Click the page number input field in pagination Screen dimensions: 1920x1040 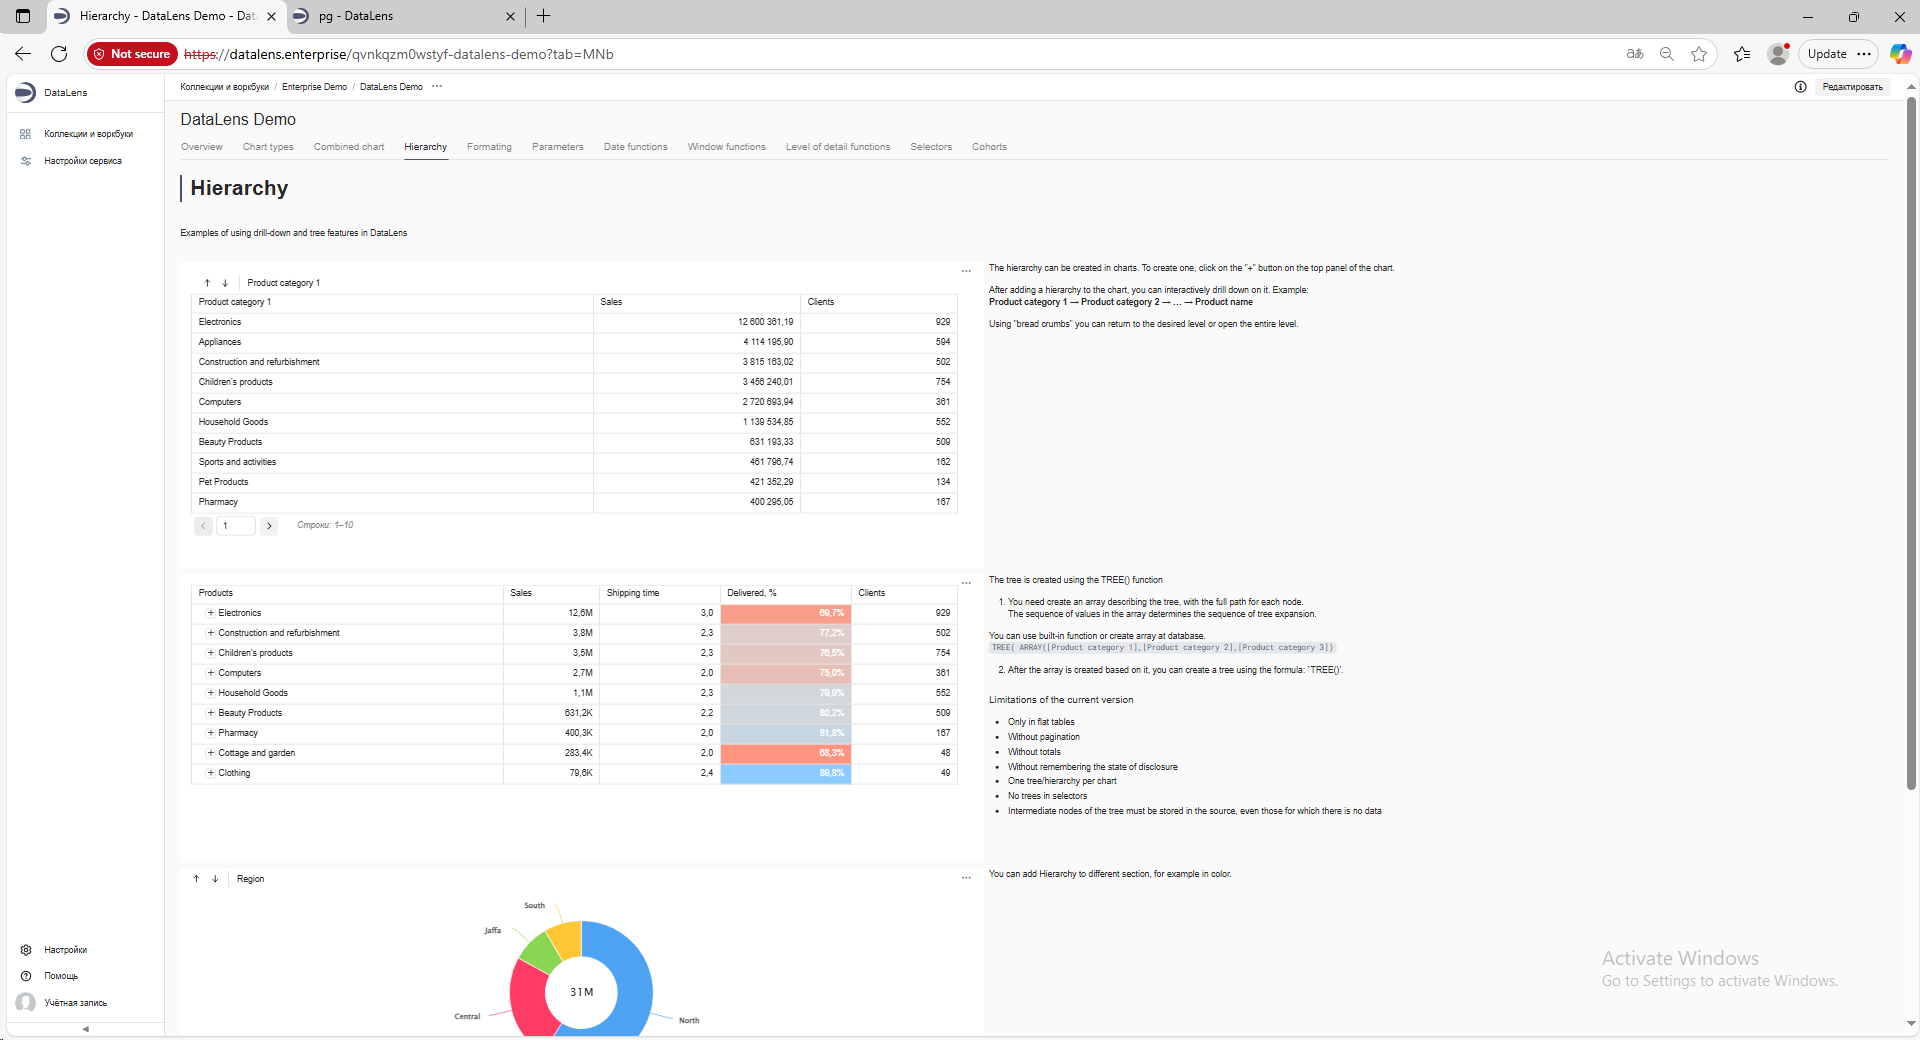pyautogui.click(x=236, y=526)
